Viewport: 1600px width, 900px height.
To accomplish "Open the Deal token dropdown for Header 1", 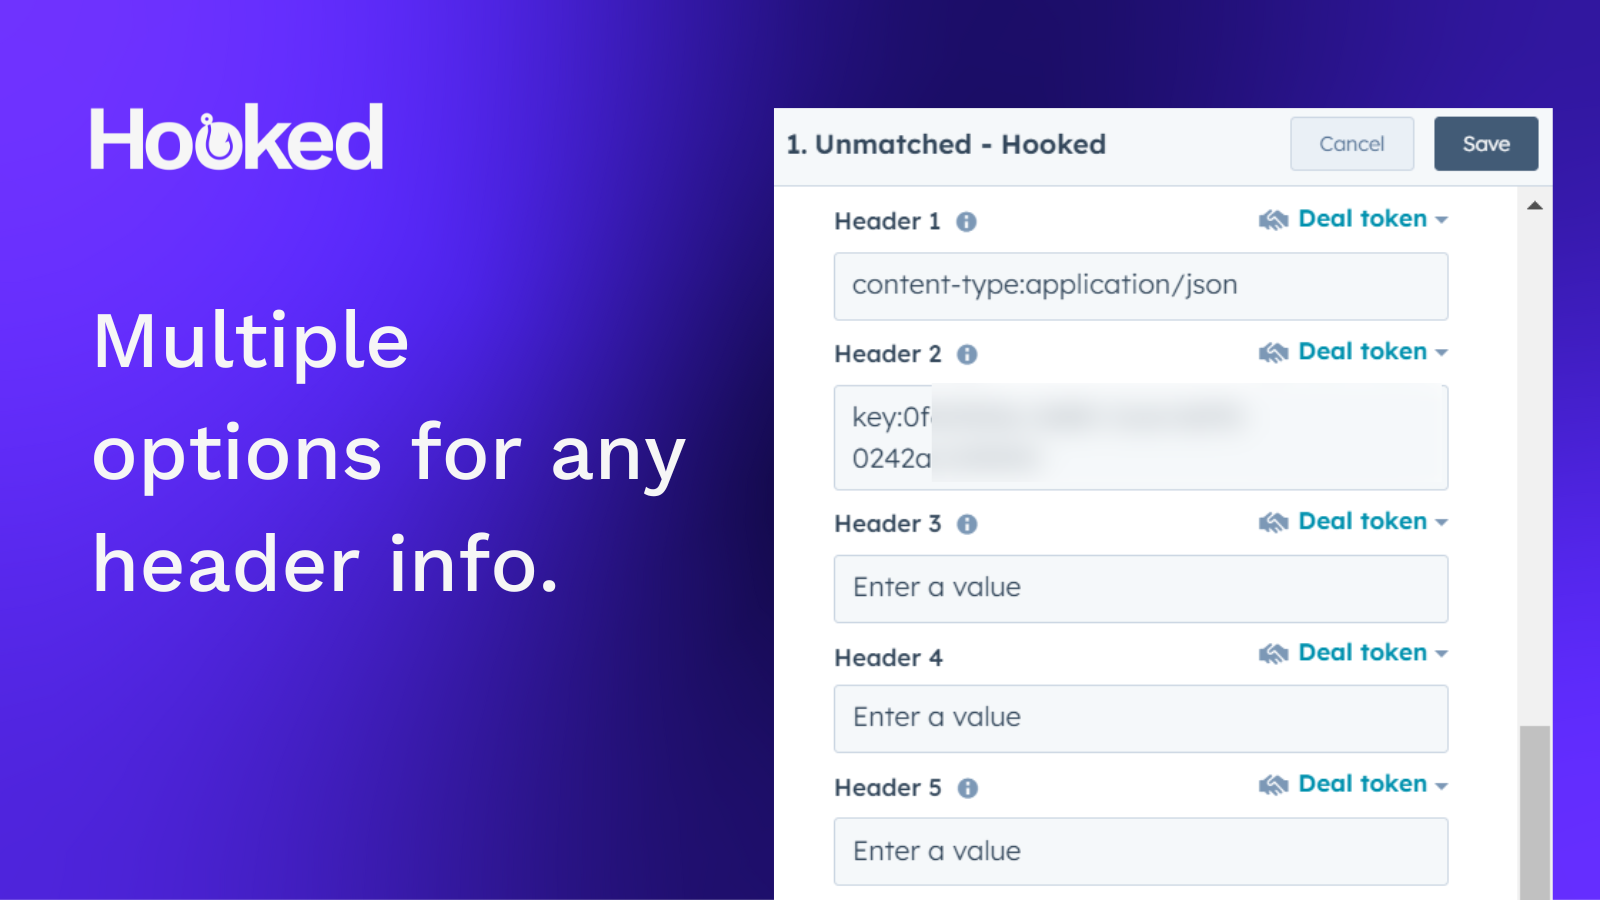I will (1440, 219).
